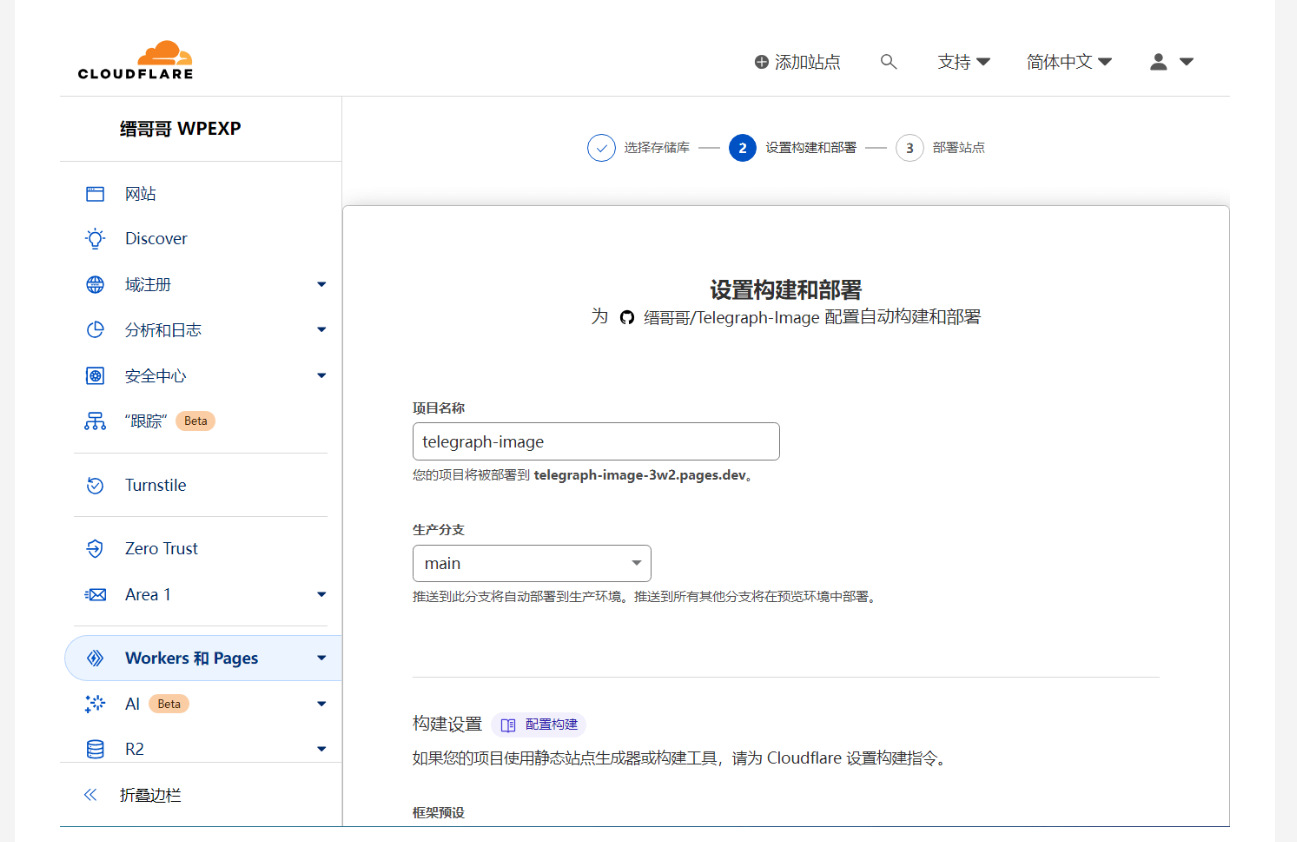The width and height of the screenshot is (1297, 842).
Task: Go to 网站 in the sidebar
Action: click(140, 194)
